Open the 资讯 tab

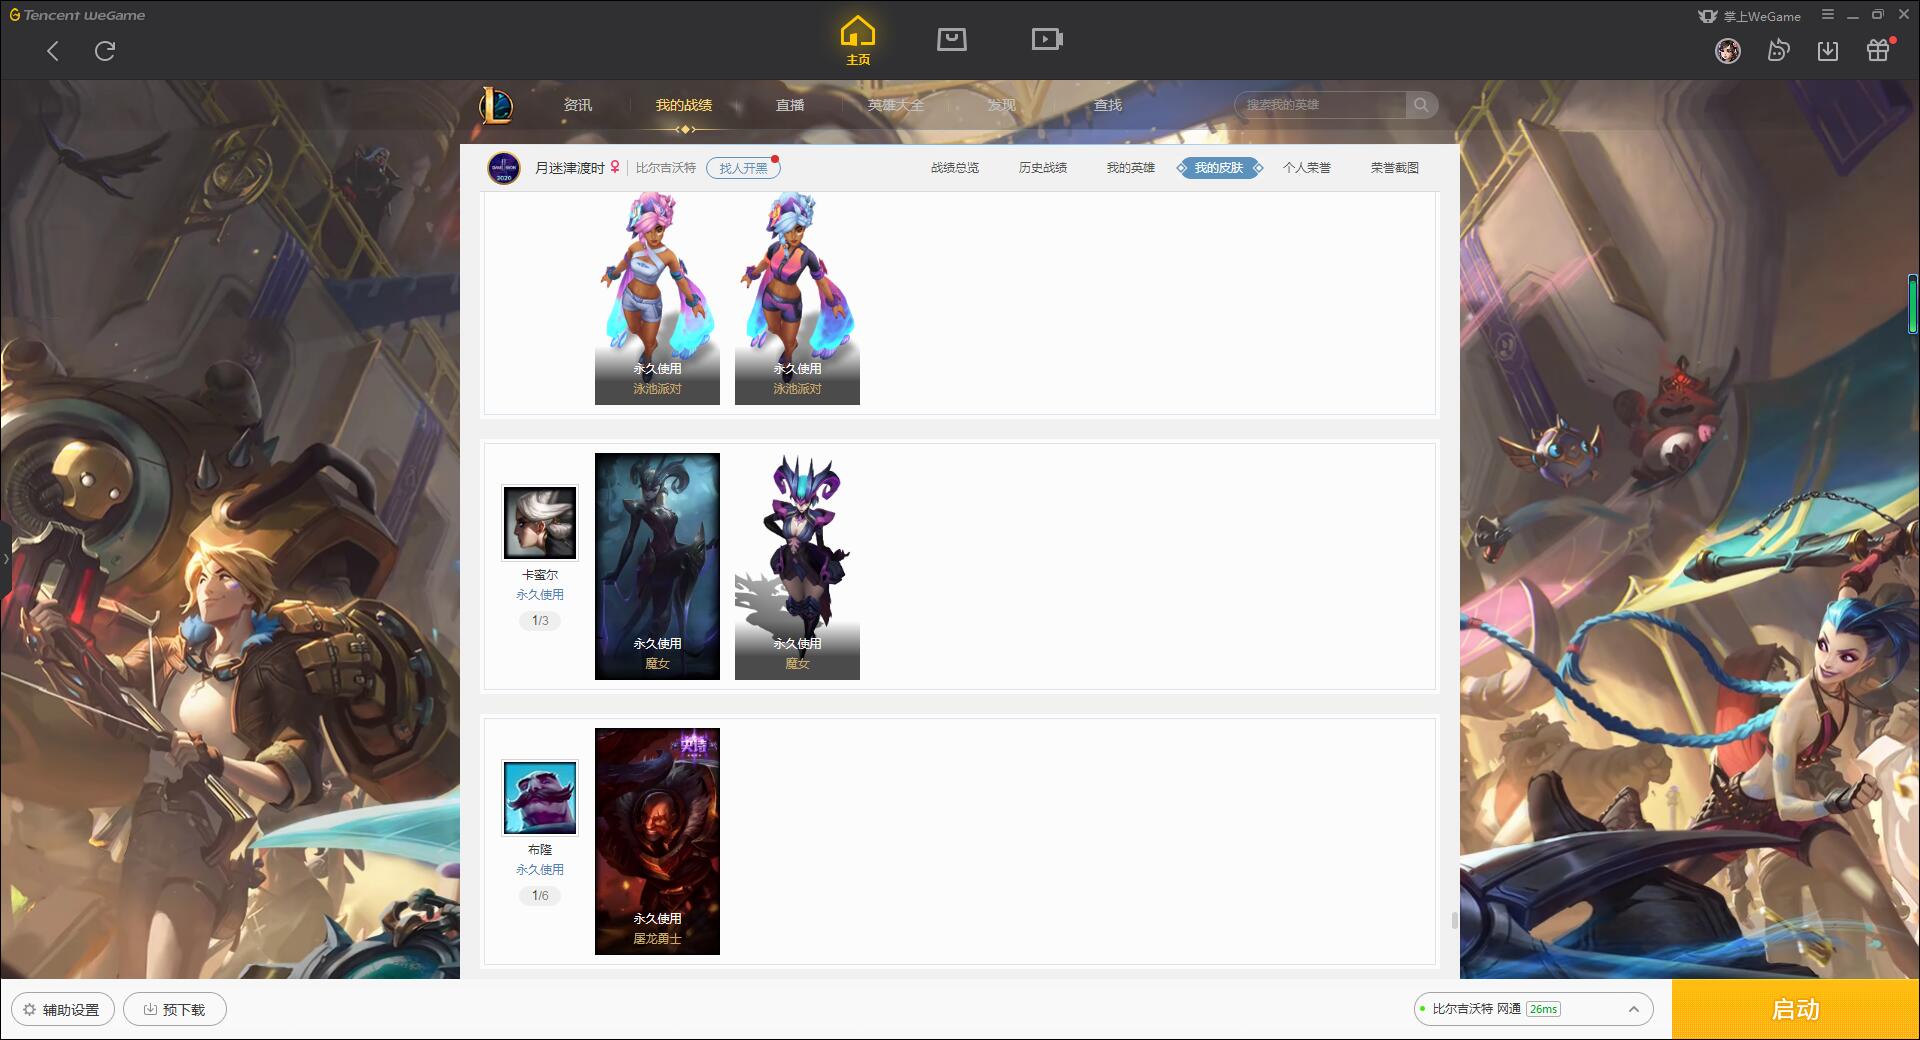(x=578, y=105)
